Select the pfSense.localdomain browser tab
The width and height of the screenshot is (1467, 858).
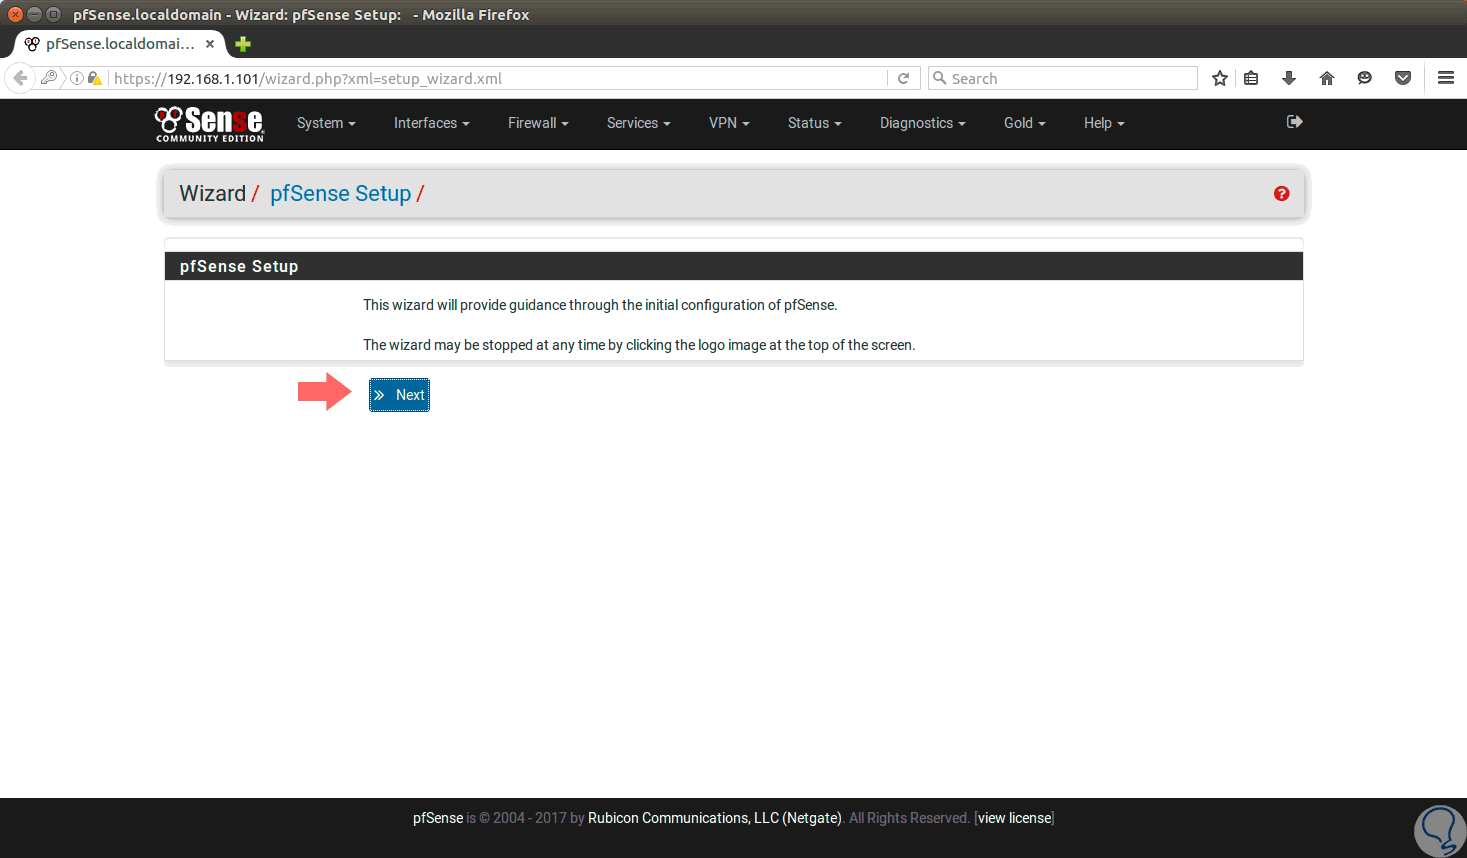point(120,44)
